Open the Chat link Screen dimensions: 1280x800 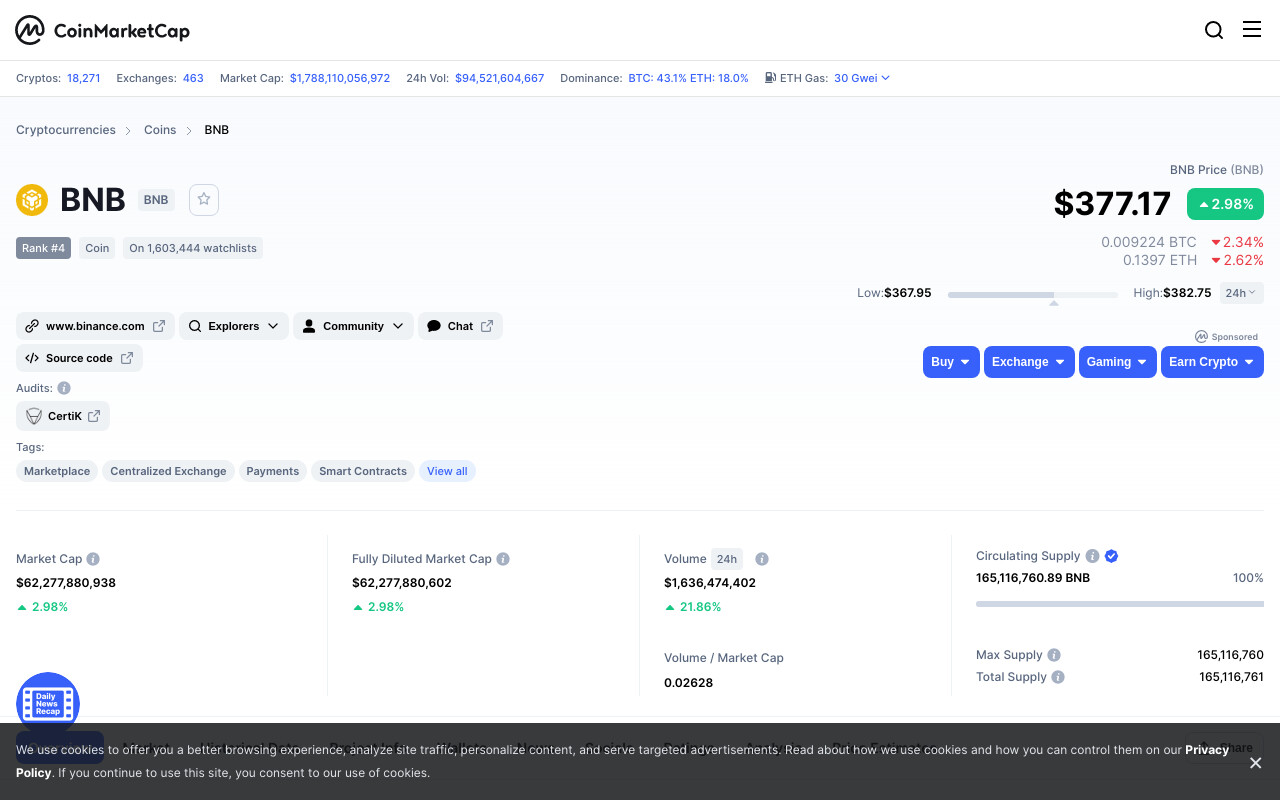(x=460, y=326)
